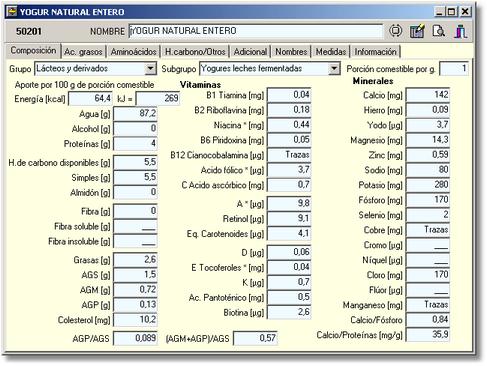Click the B6 Piridoxina value field

click(x=289, y=140)
